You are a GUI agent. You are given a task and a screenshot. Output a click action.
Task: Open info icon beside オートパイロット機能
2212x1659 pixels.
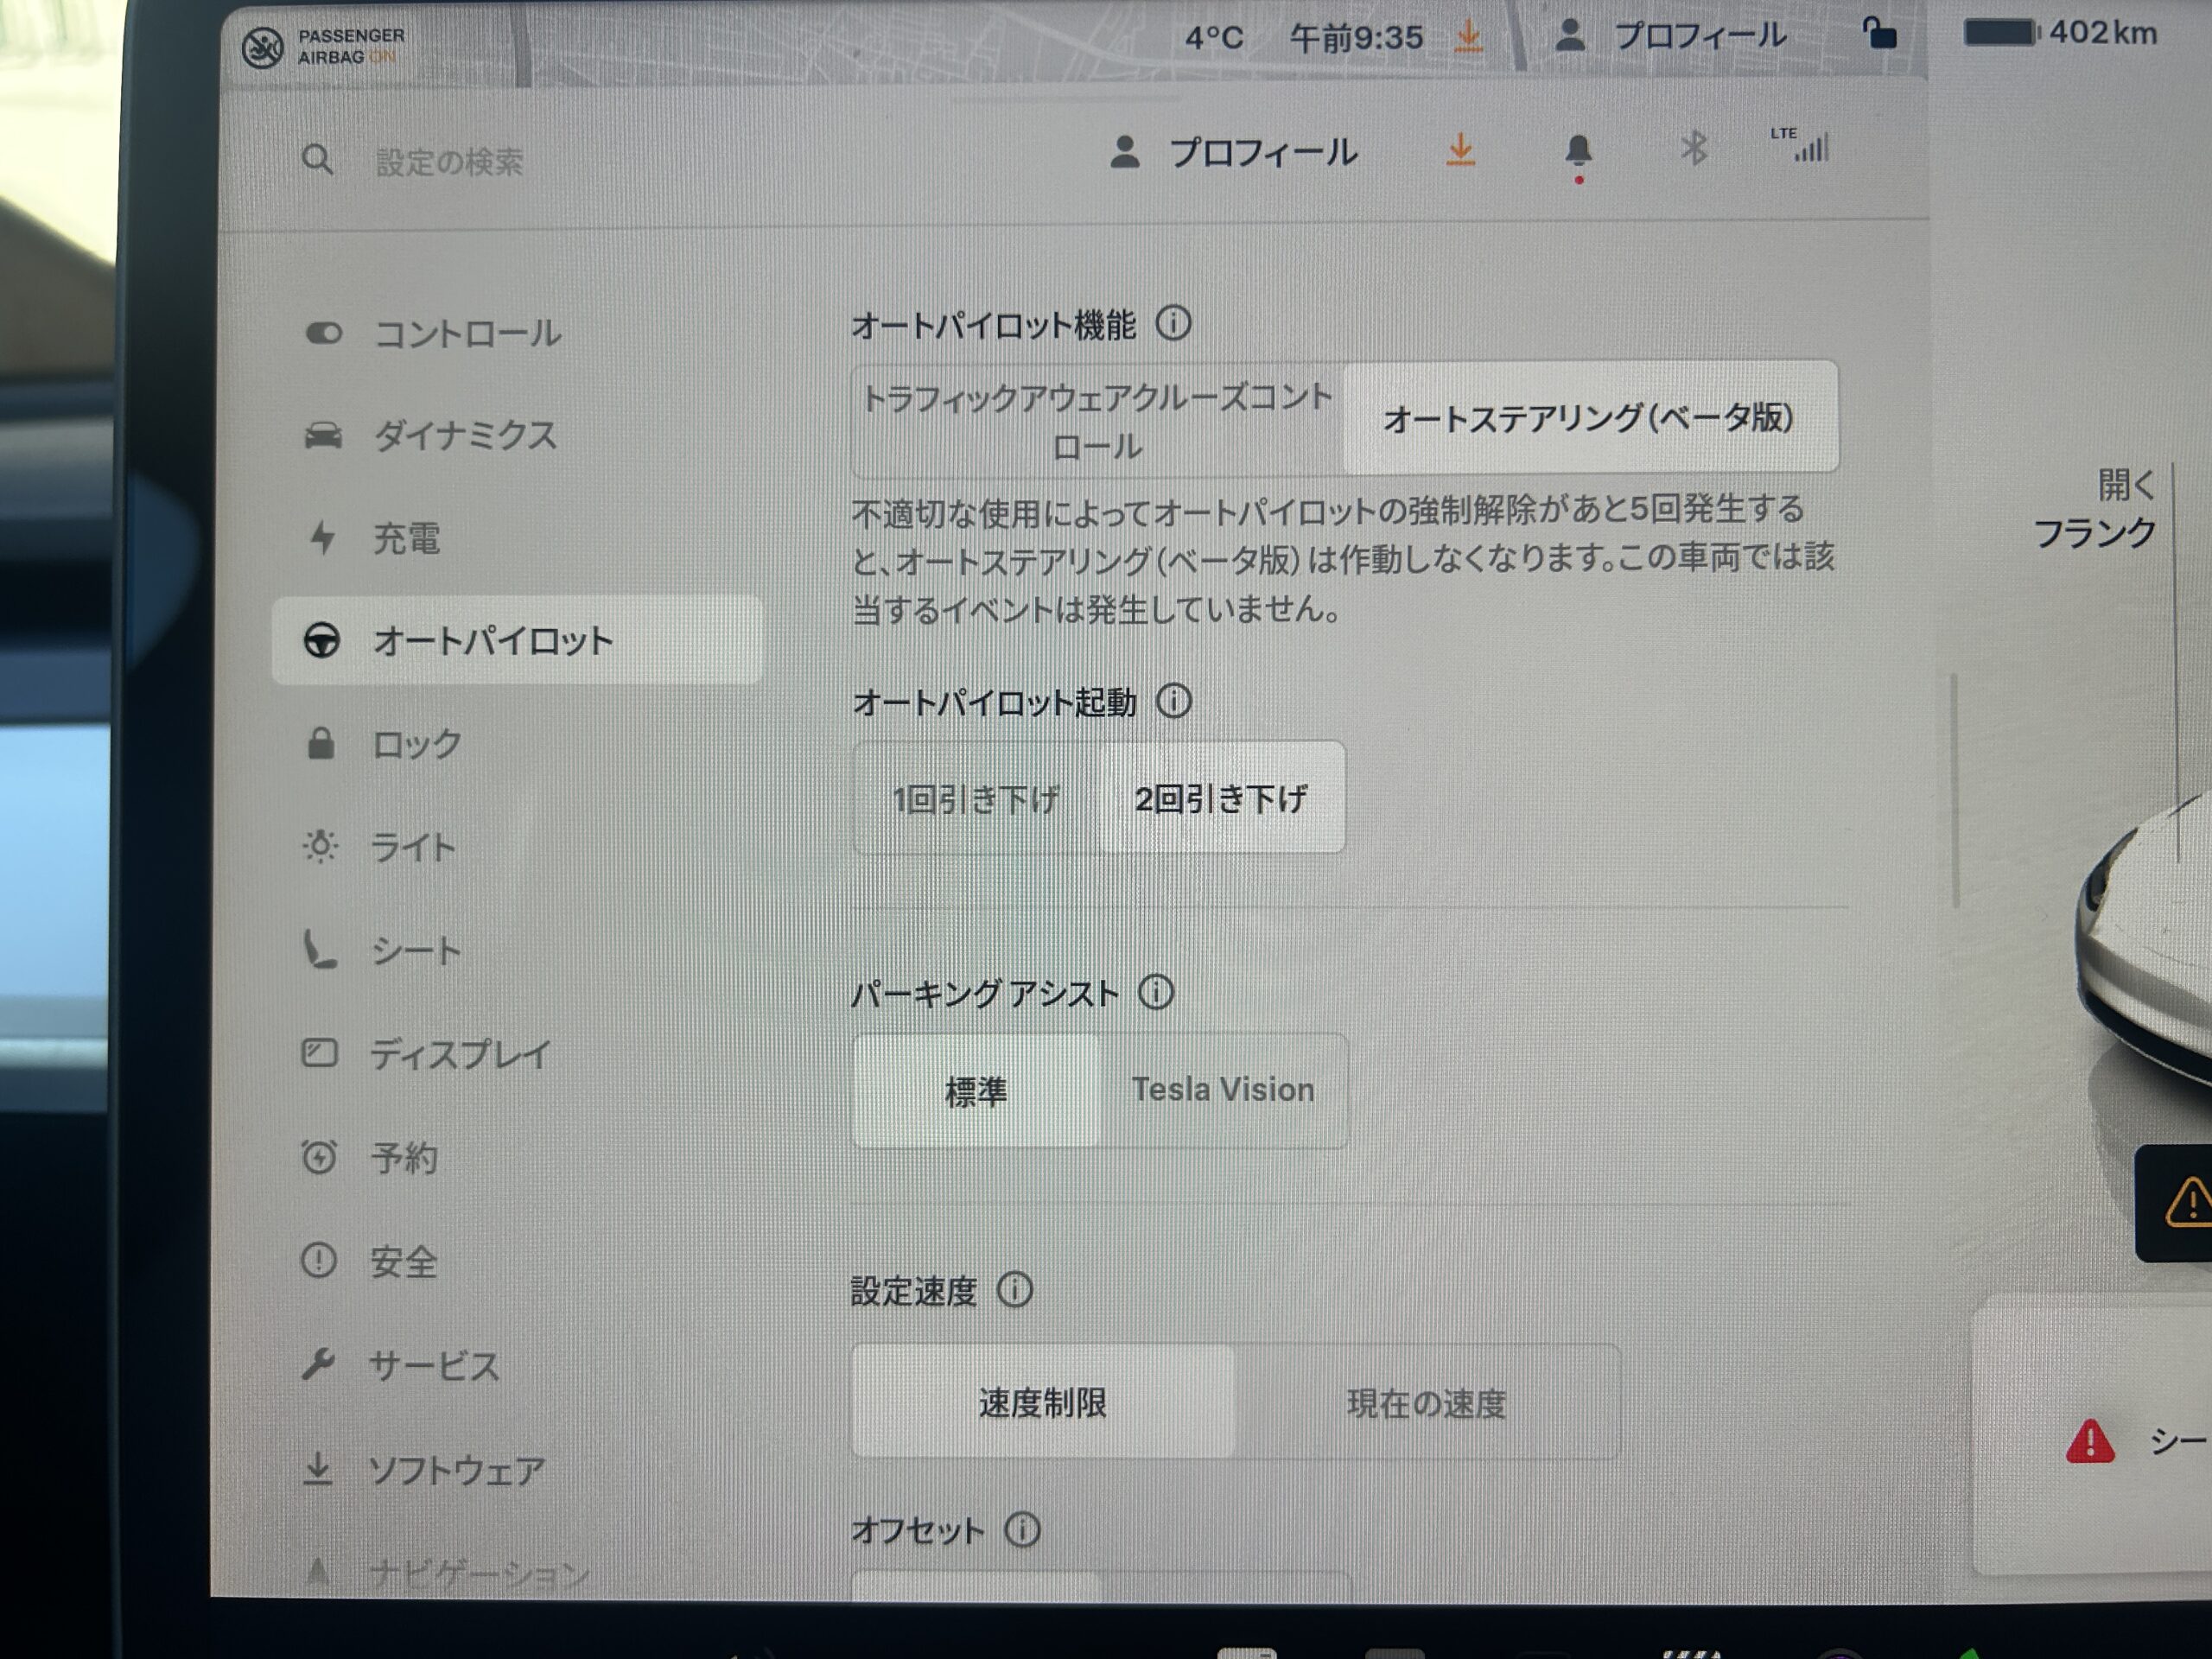[1173, 323]
